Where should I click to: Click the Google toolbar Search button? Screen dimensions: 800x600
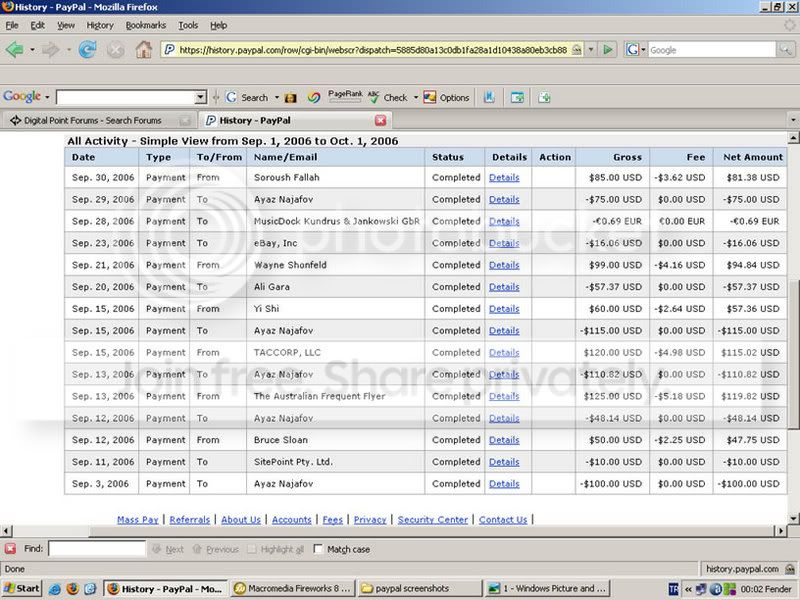247,97
